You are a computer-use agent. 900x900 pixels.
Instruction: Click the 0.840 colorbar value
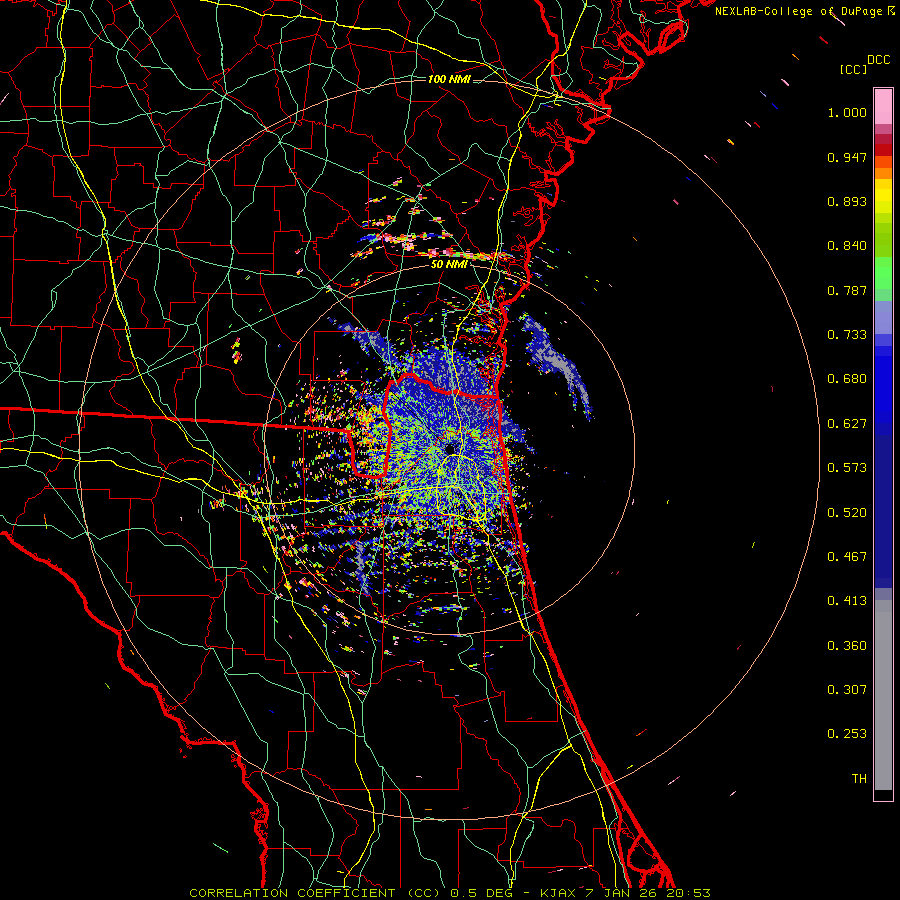point(847,246)
